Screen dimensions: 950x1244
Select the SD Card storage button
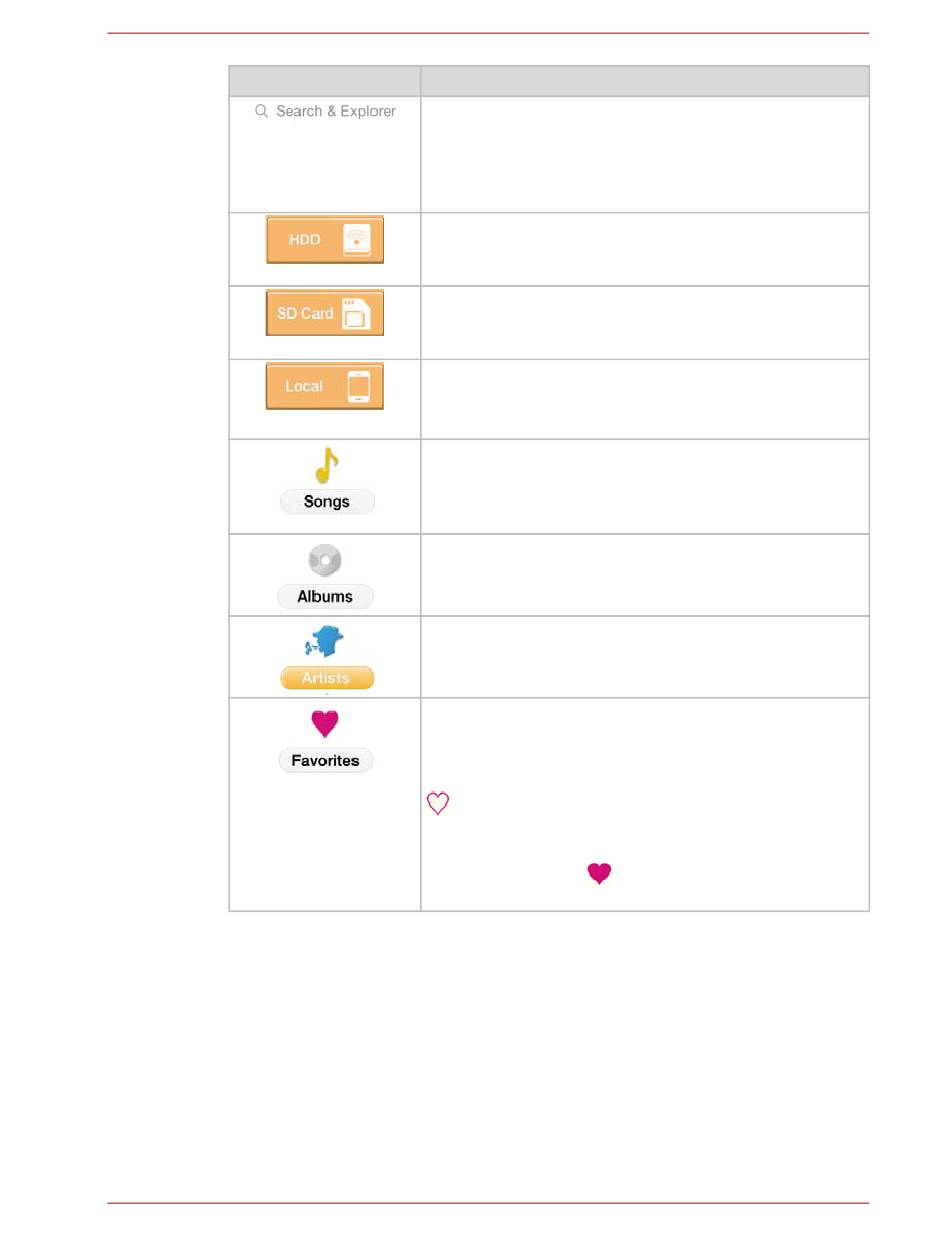(325, 313)
